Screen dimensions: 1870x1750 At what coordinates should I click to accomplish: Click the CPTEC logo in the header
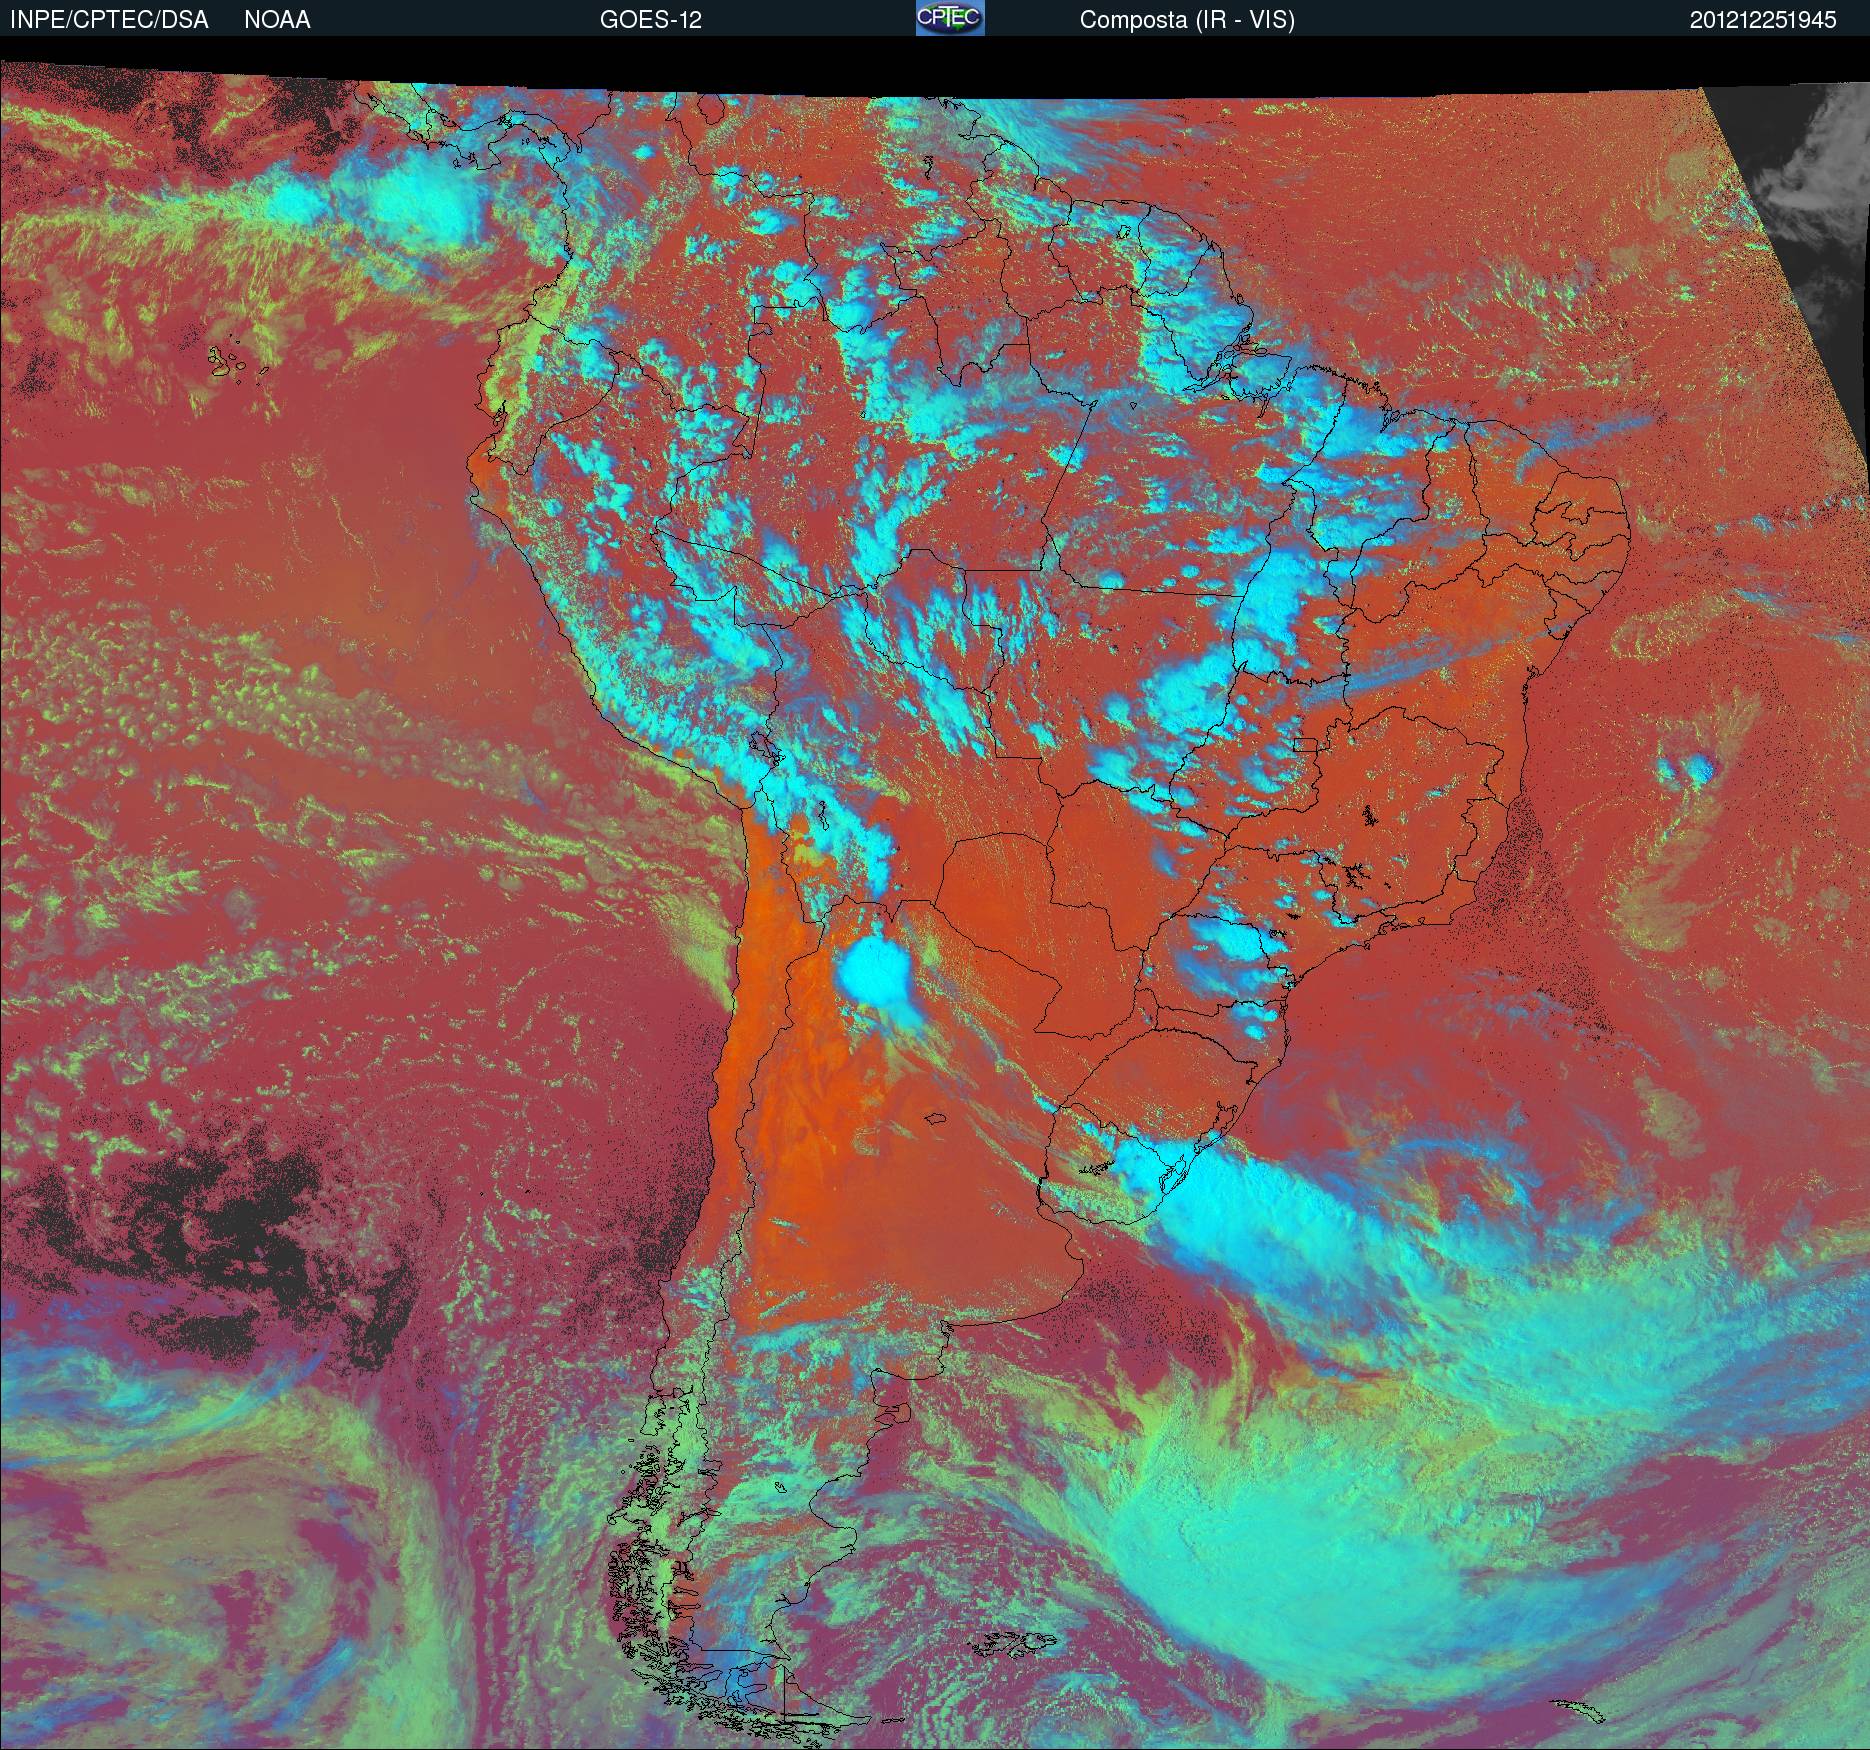coord(950,18)
